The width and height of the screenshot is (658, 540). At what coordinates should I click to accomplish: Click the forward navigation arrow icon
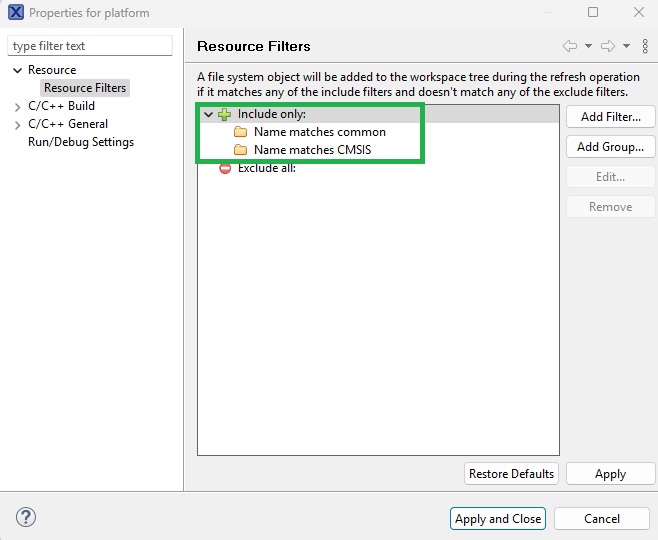click(x=609, y=46)
